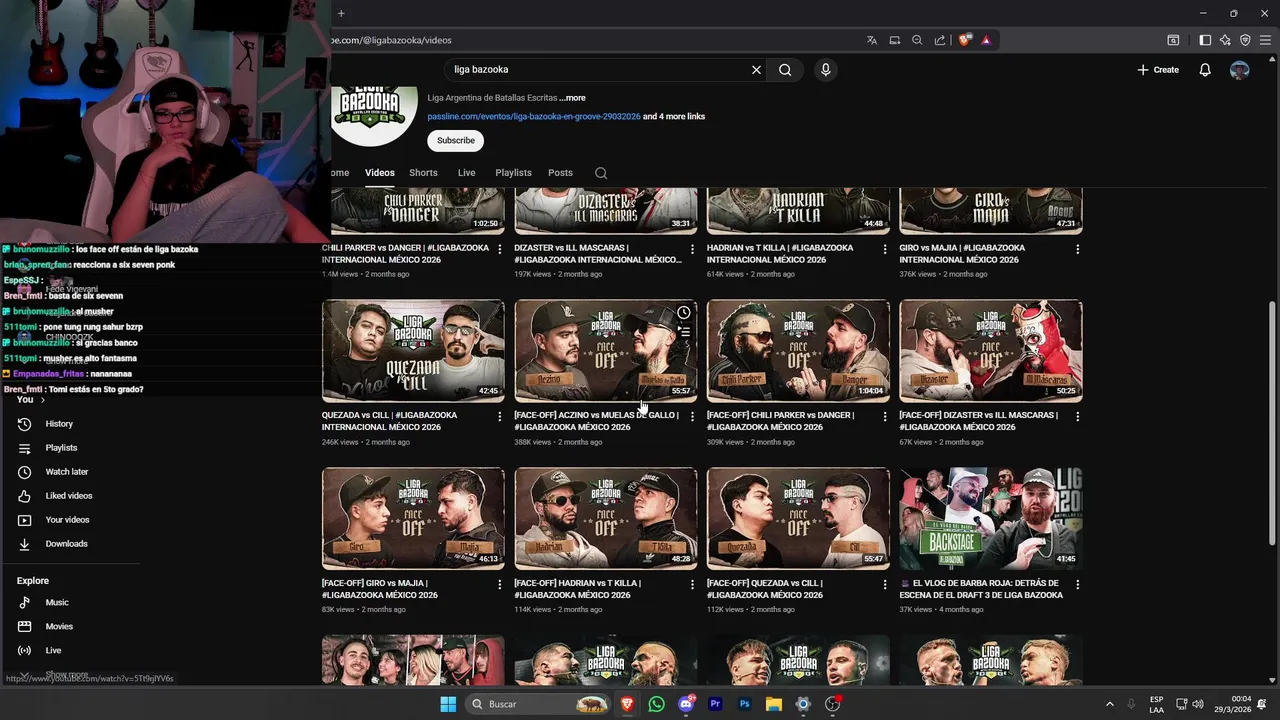Screen dimensions: 1280x720
Task: Open FACE-OFF DIZASTER vs ILL MASCARAS thumbnail
Action: [991, 351]
